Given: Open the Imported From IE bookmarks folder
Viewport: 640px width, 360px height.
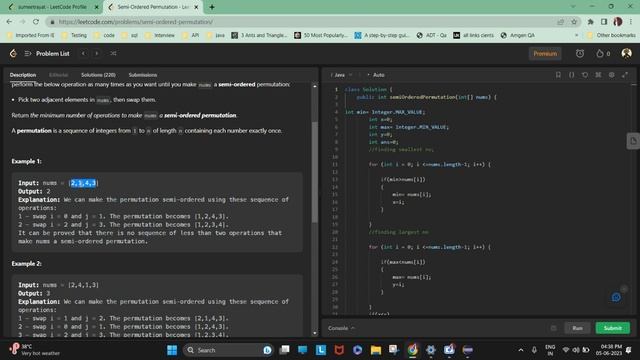Looking at the screenshot, I should coord(30,36).
